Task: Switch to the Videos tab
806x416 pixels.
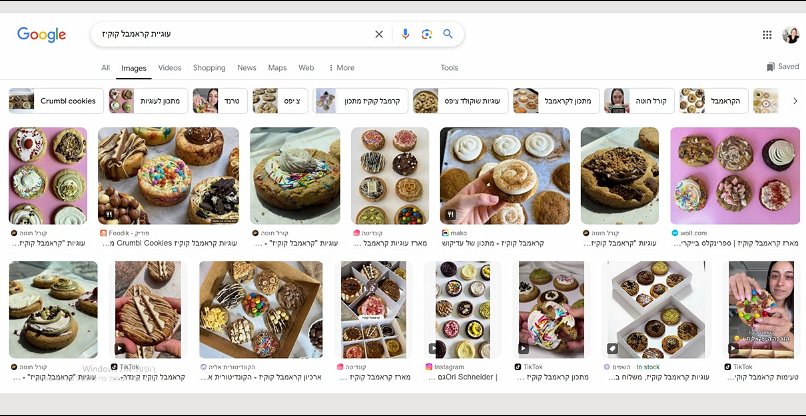Action: click(x=170, y=68)
